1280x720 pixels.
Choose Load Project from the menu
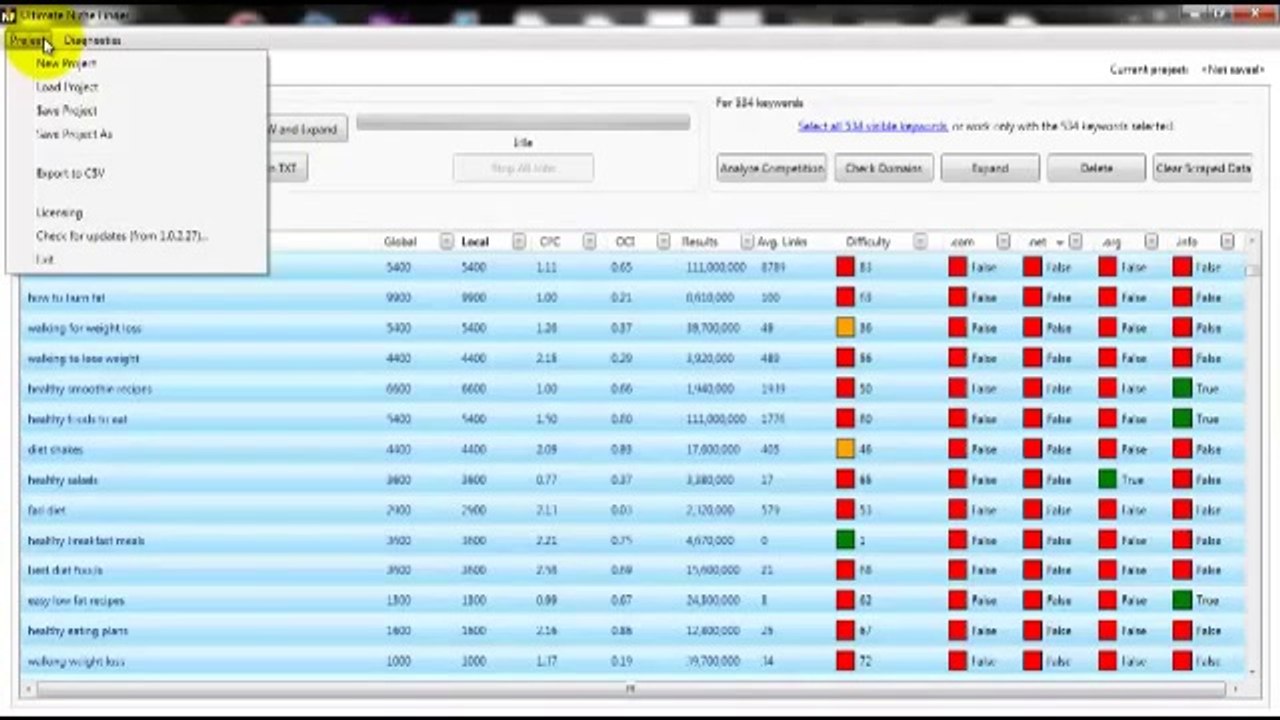(67, 87)
